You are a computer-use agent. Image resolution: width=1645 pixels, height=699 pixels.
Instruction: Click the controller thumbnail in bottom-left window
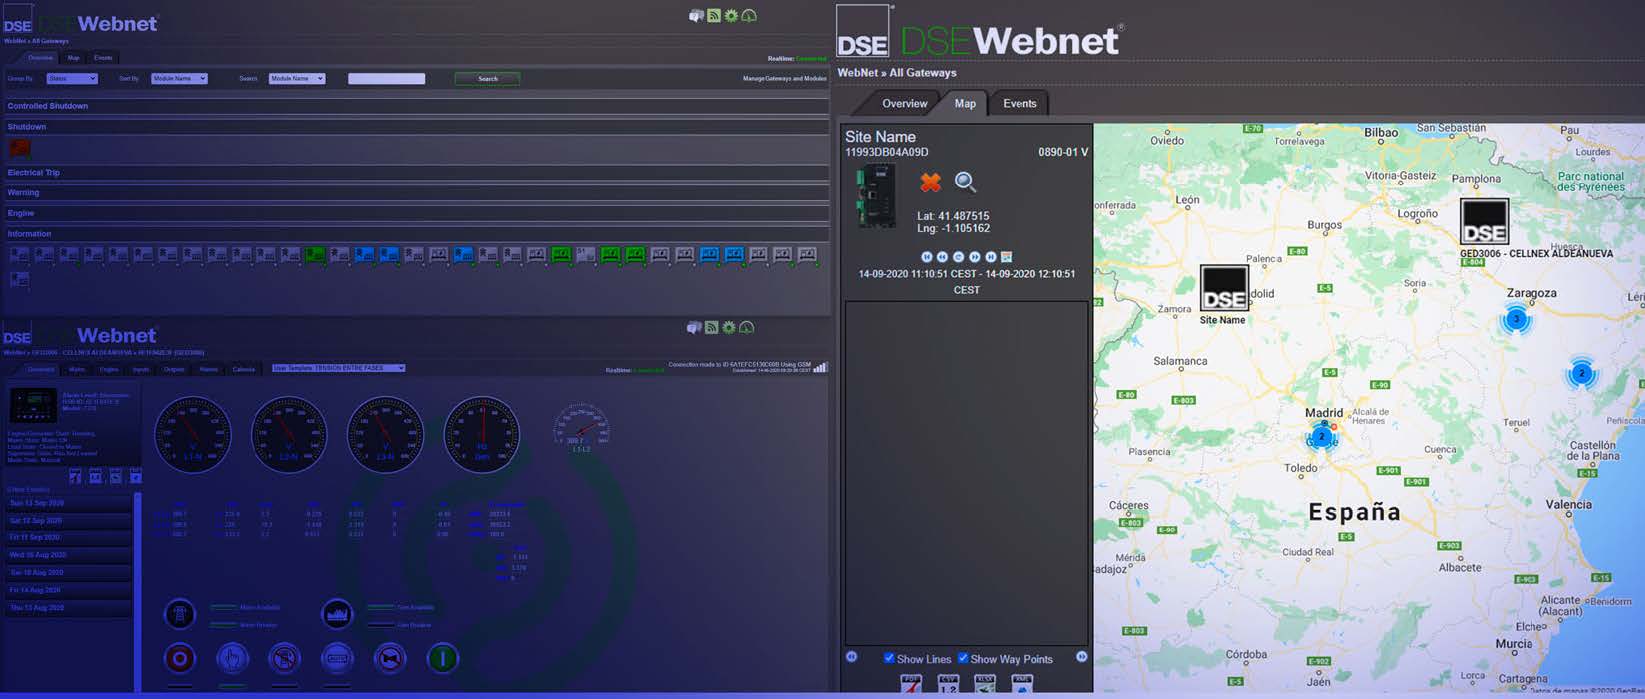(x=33, y=405)
